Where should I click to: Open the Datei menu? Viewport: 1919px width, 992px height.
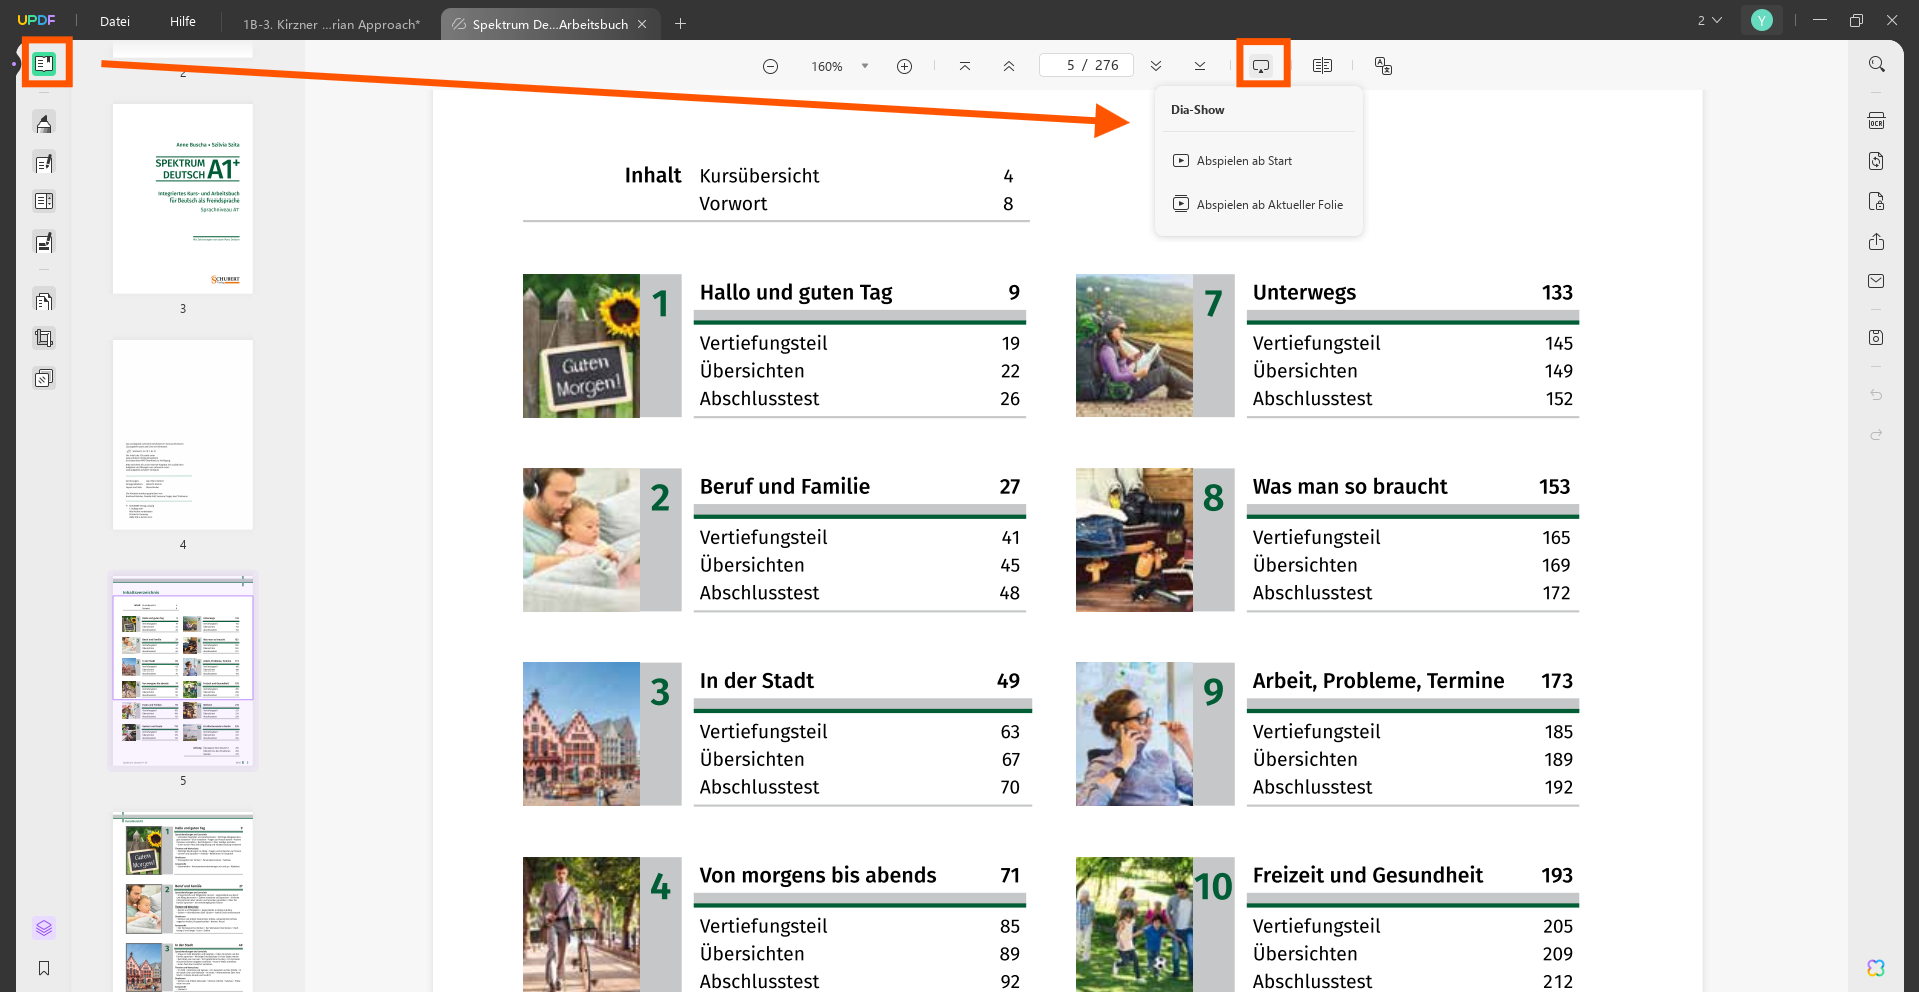point(115,21)
